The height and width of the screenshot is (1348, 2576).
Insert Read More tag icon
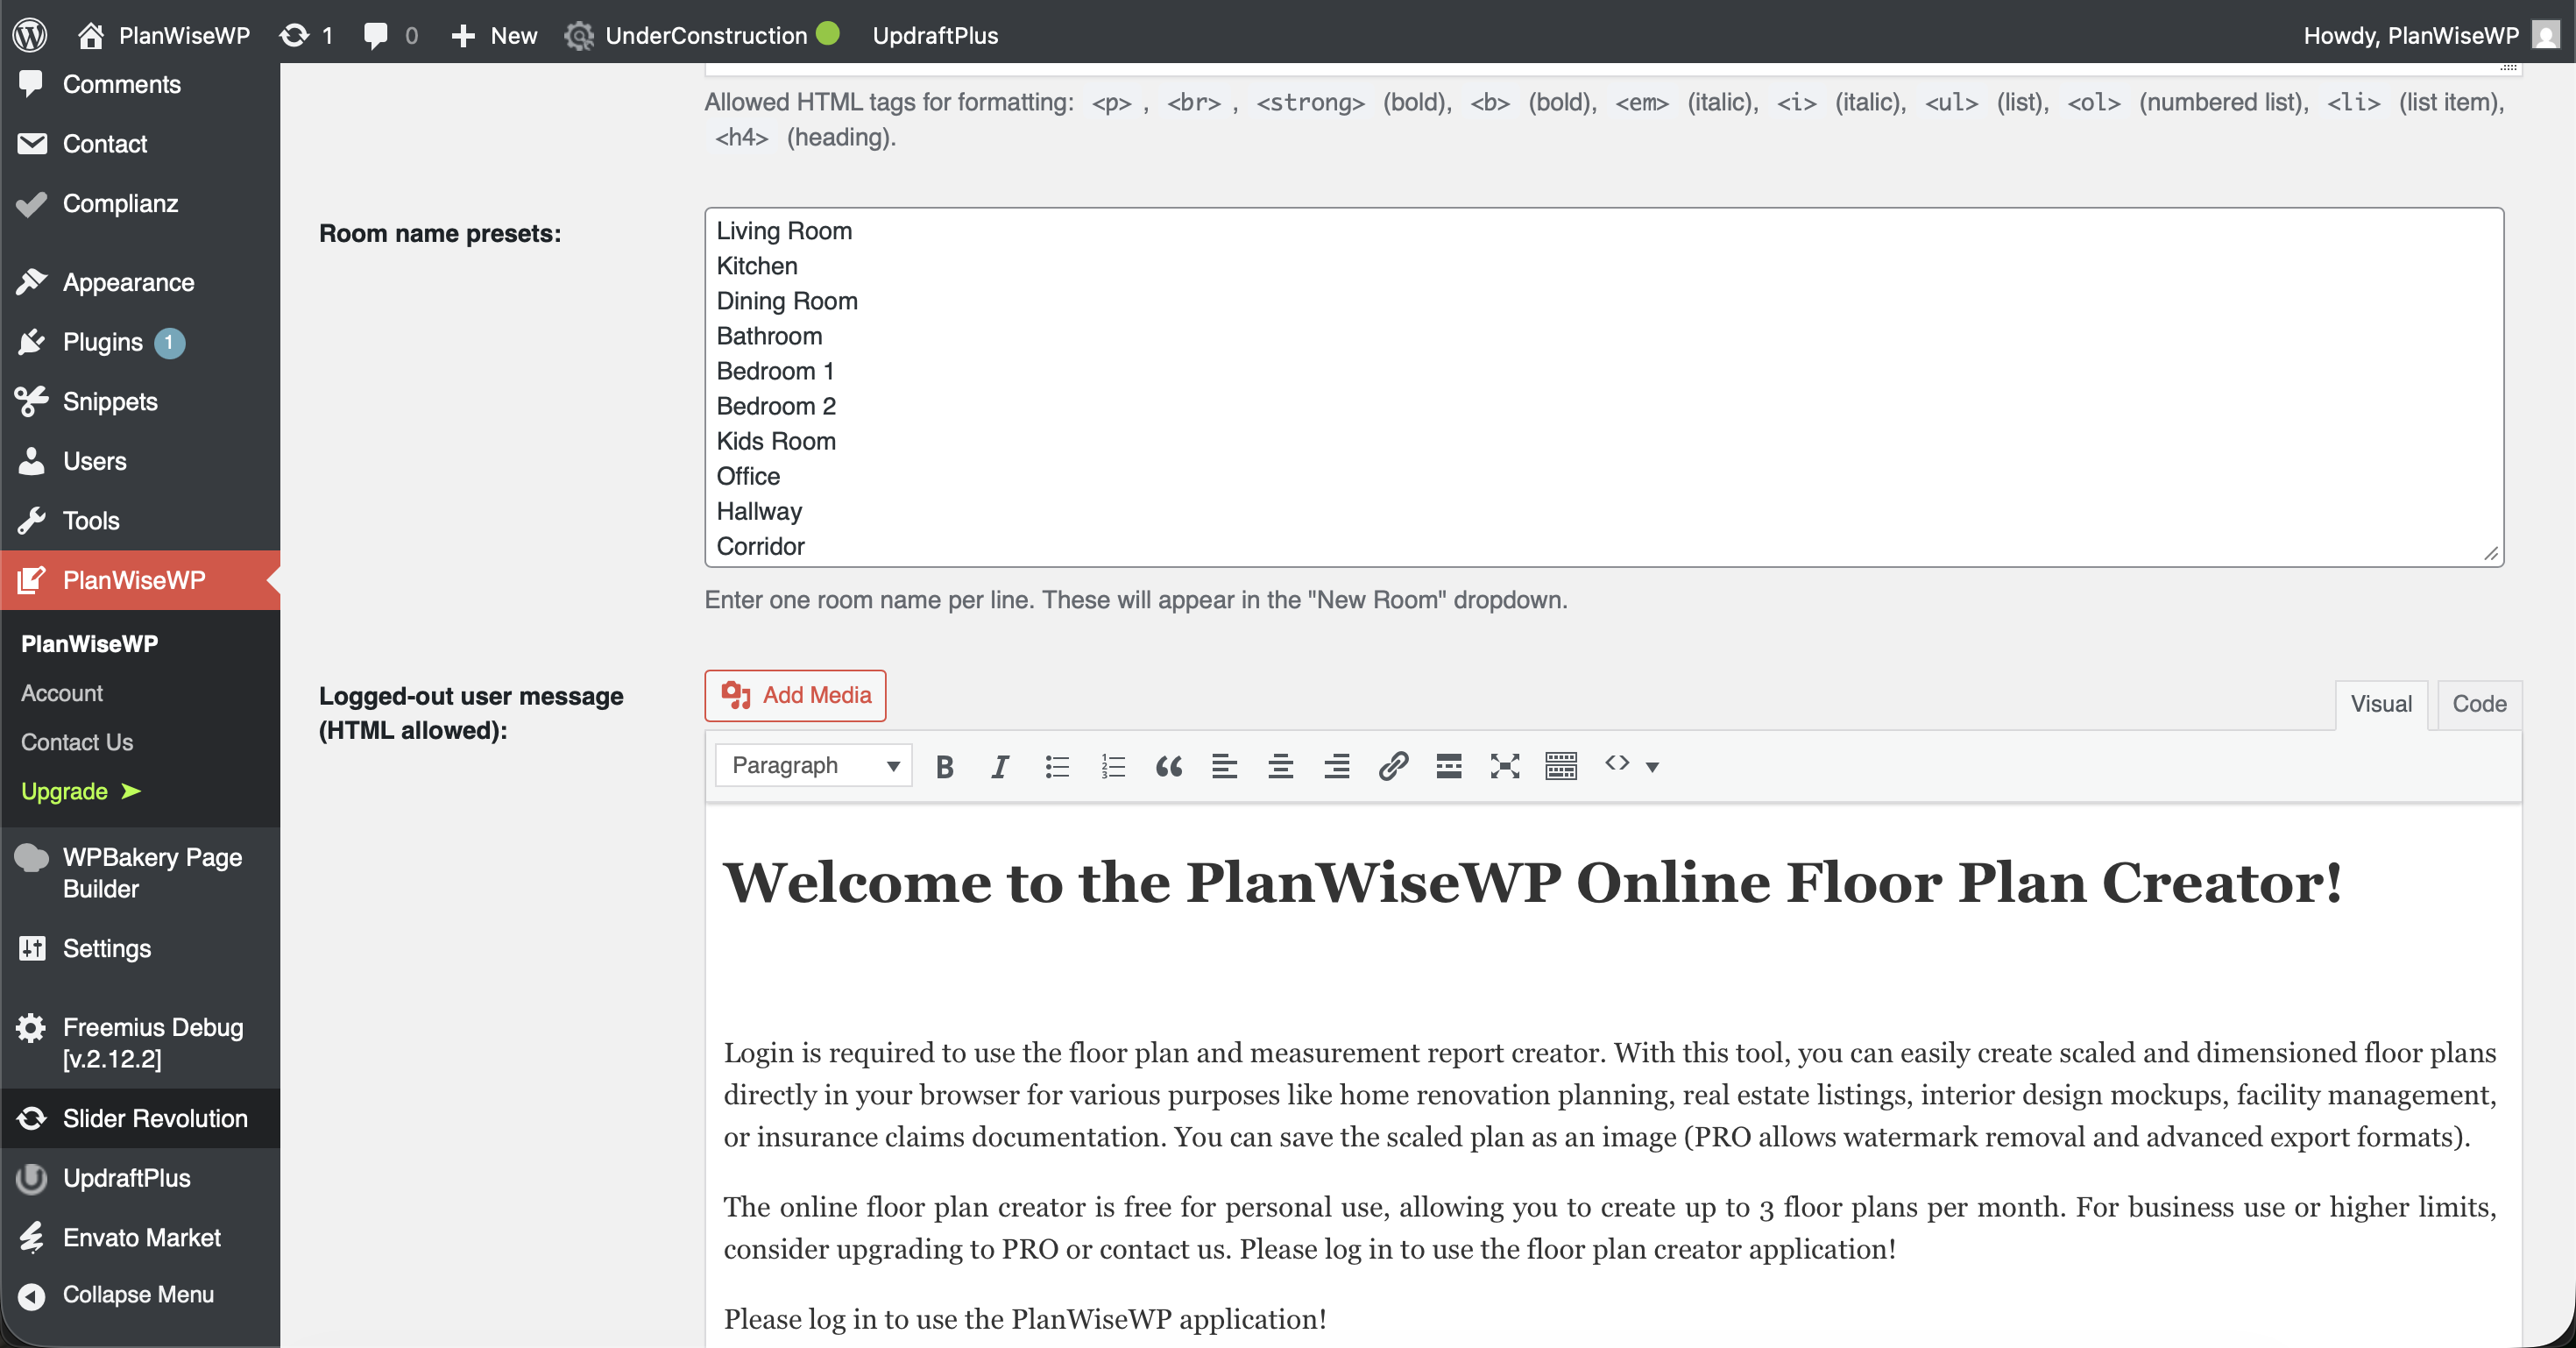coord(1448,766)
